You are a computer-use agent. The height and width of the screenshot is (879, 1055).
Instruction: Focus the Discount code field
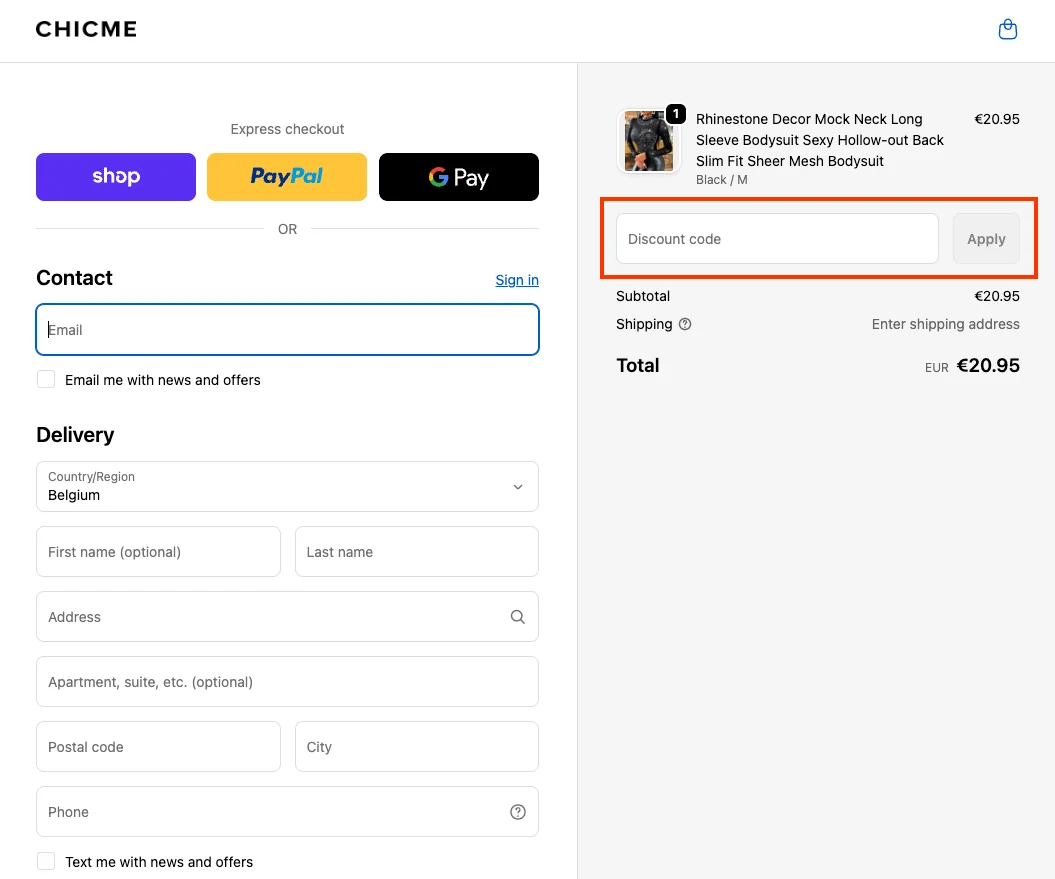tap(777, 239)
